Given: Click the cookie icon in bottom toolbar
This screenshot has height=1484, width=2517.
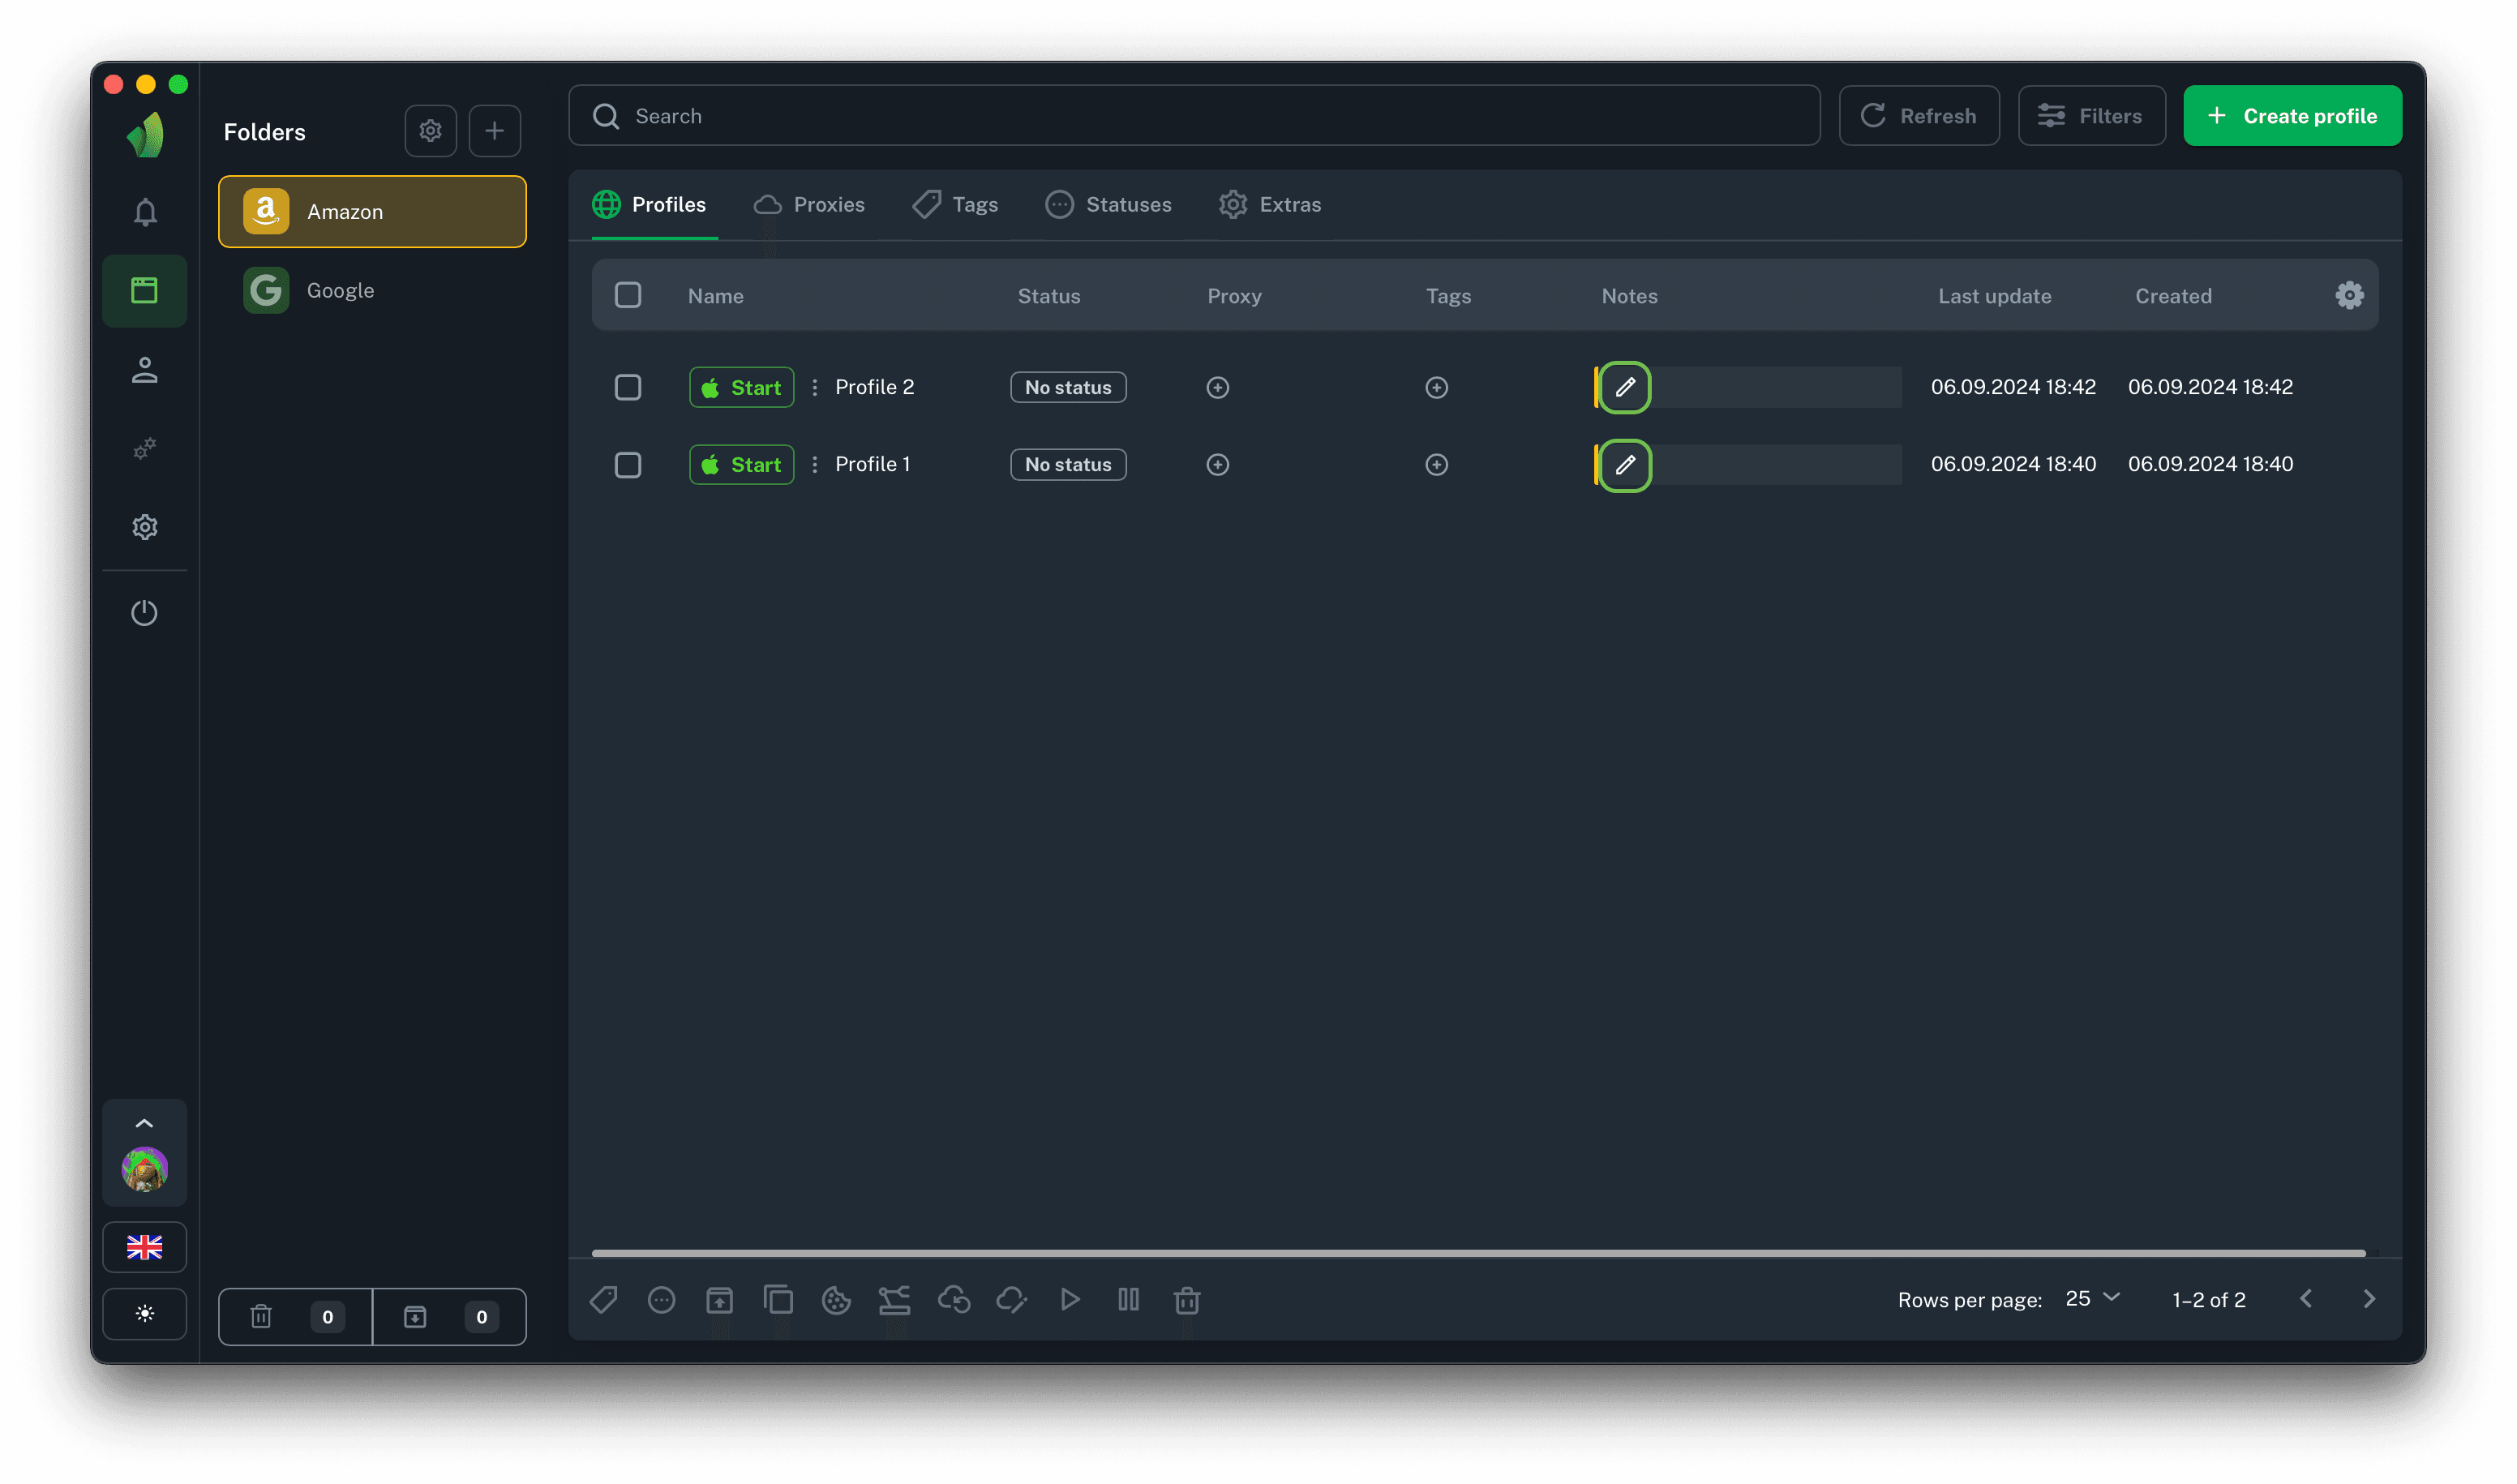Looking at the screenshot, I should pos(836,1300).
